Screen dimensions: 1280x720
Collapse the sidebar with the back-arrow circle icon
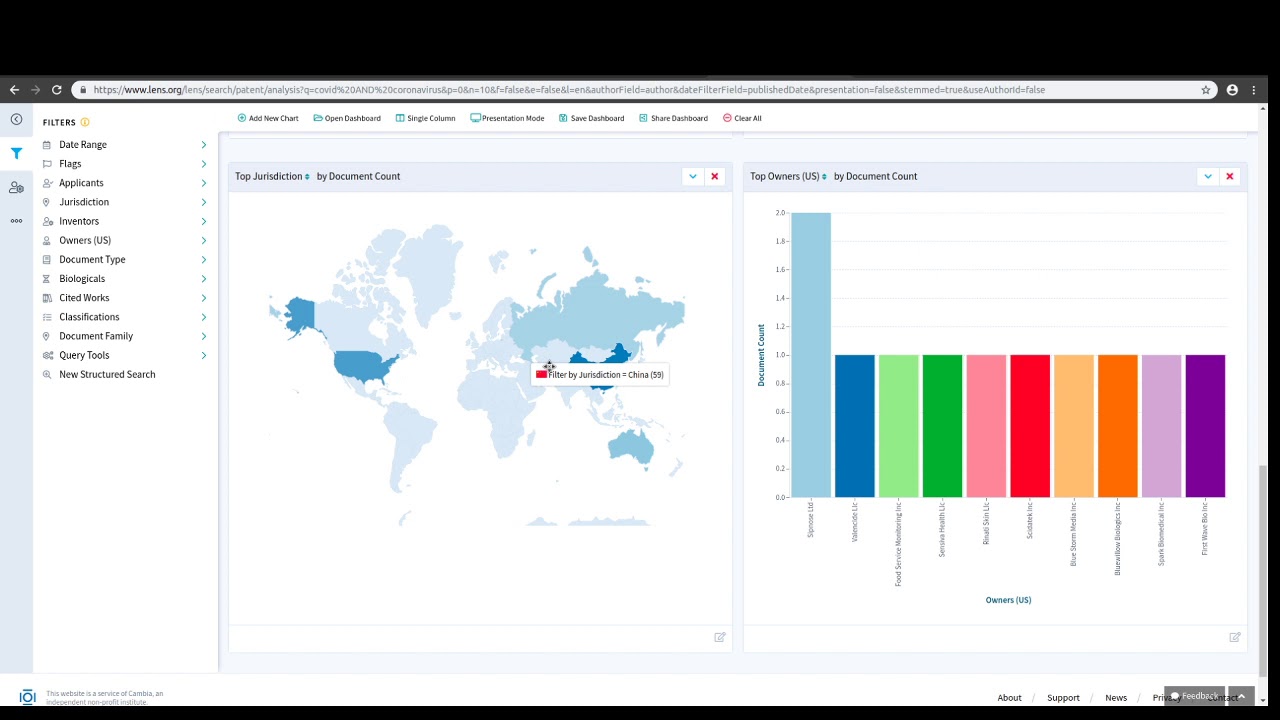click(x=16, y=119)
